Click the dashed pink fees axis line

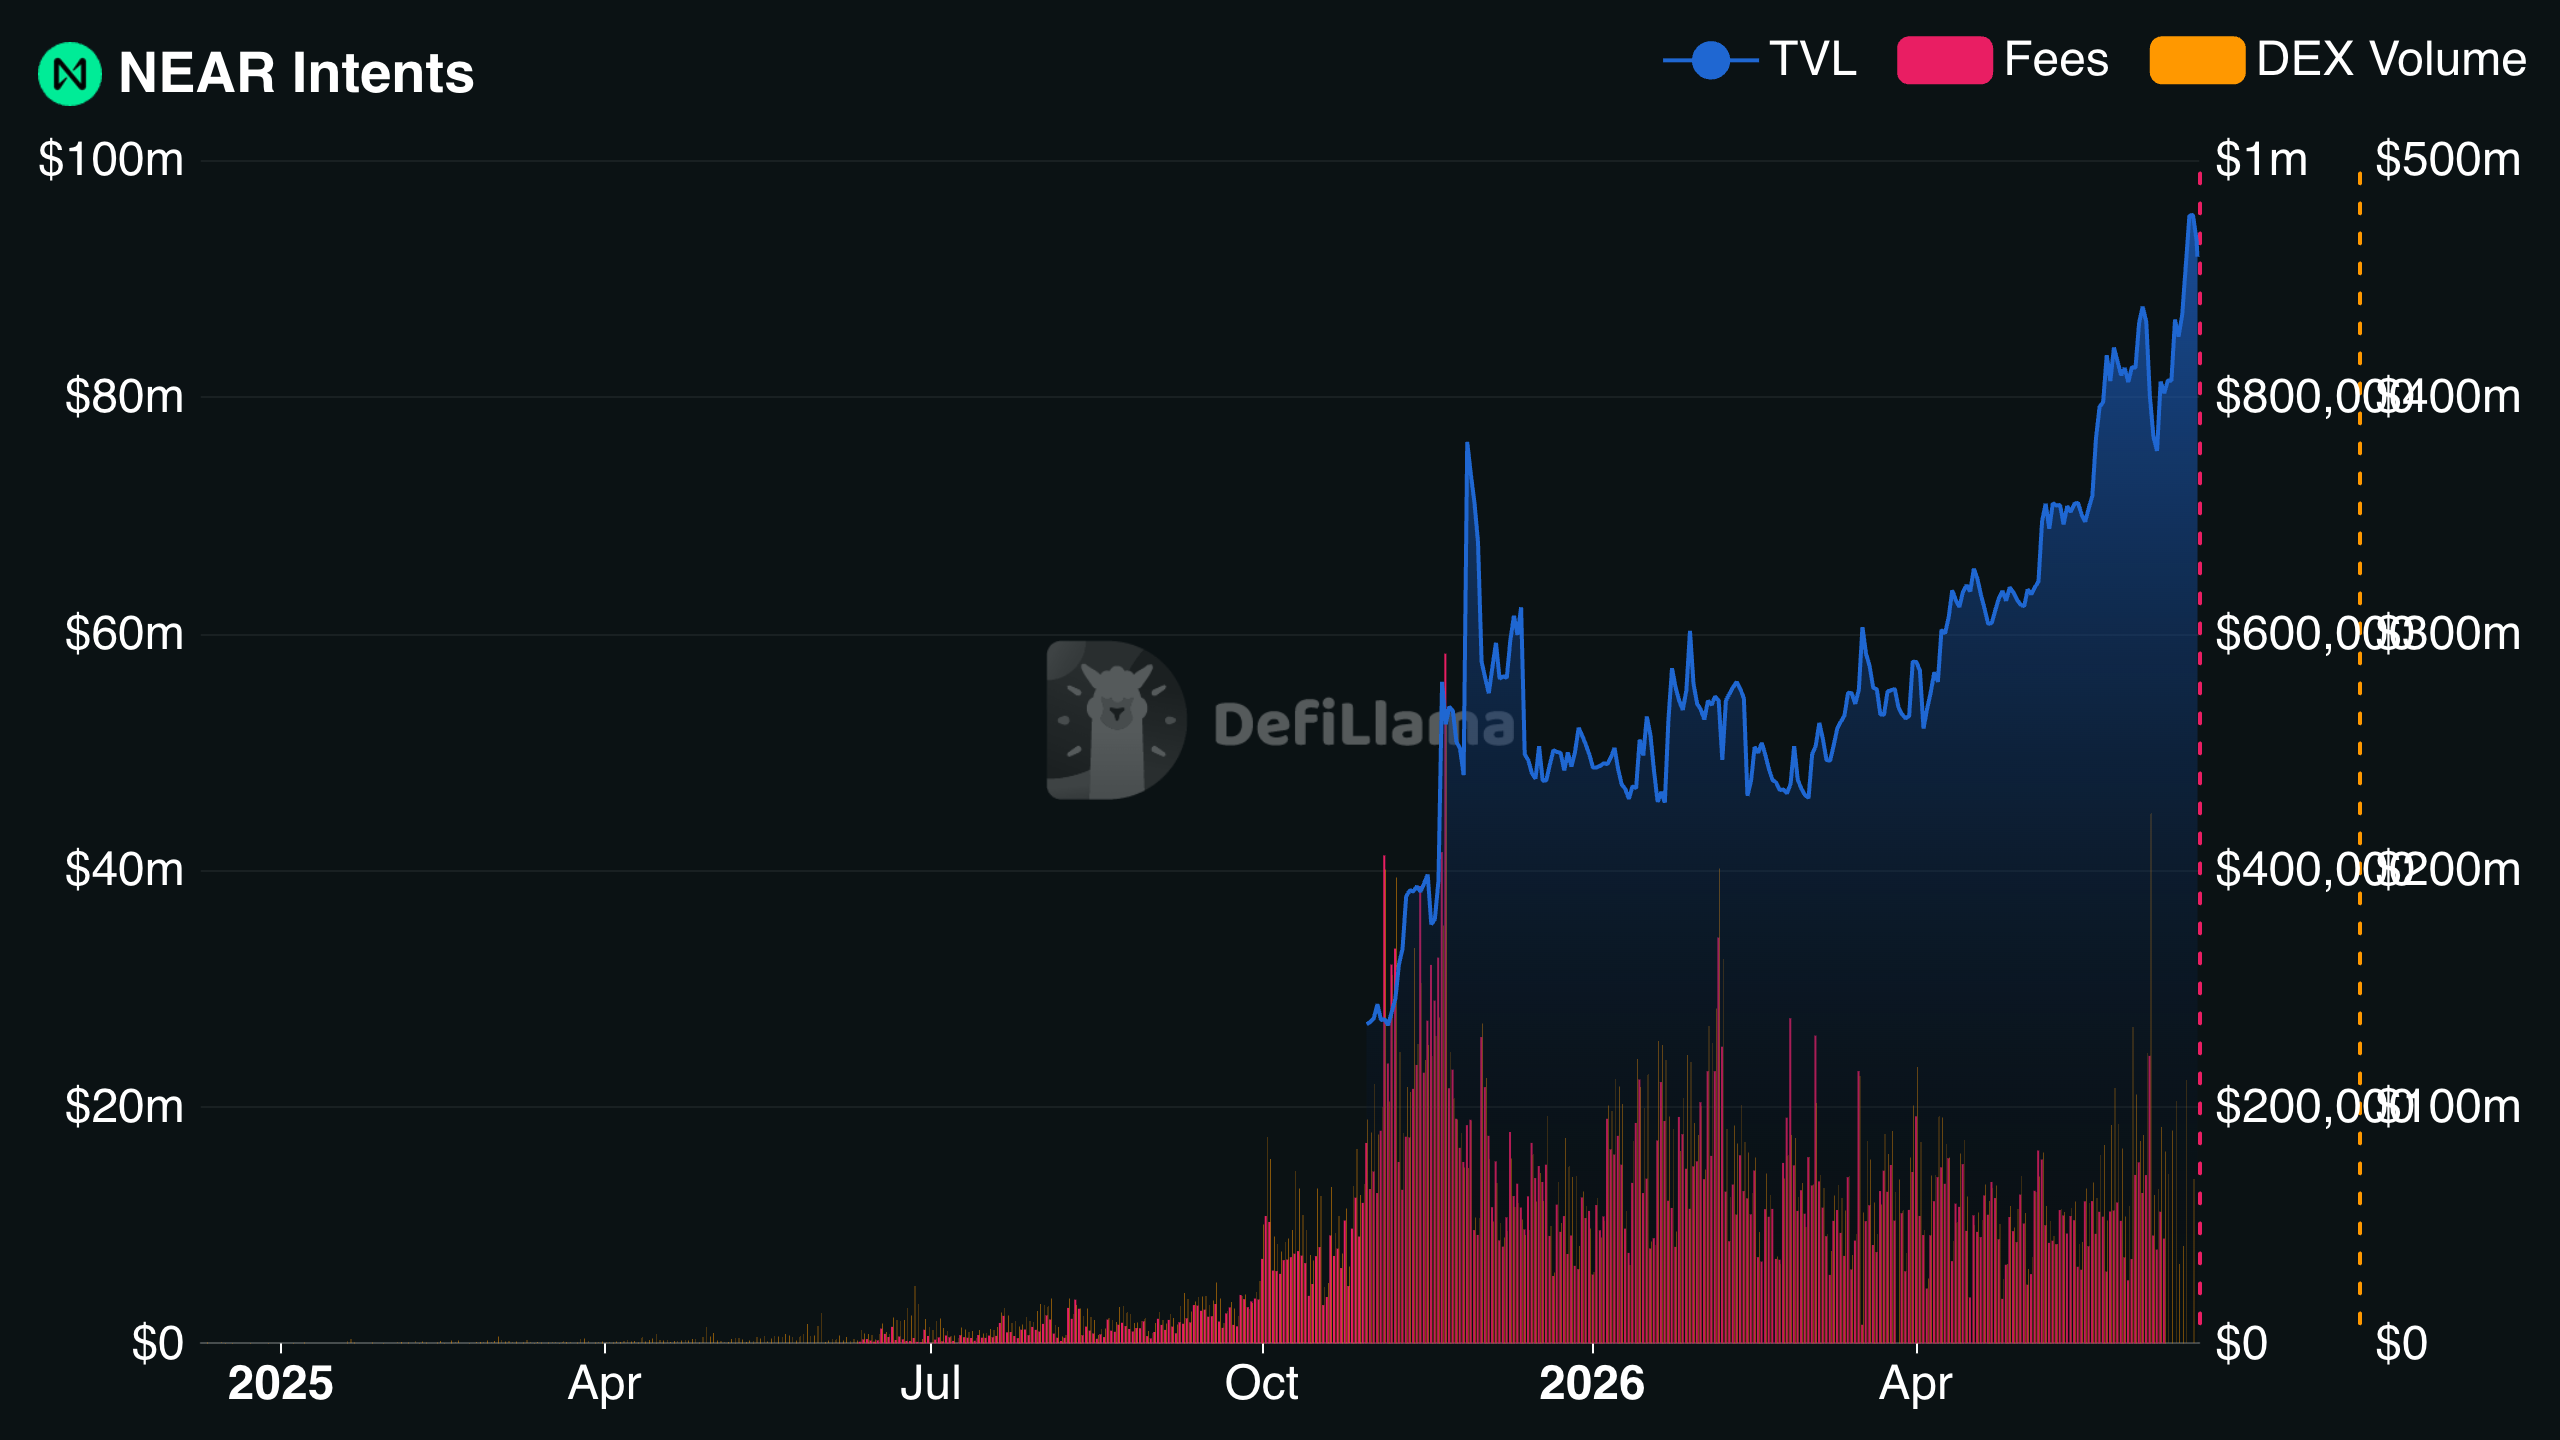click(x=2199, y=750)
